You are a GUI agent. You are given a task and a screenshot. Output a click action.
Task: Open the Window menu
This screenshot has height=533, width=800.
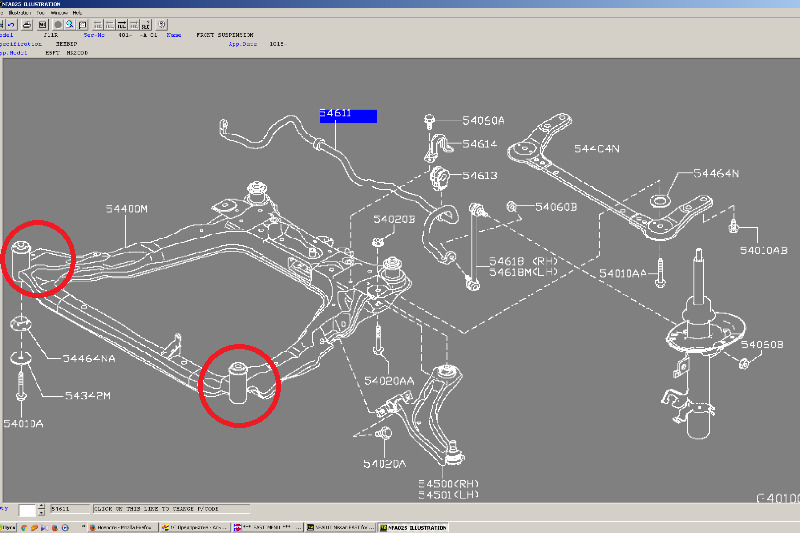coord(59,12)
